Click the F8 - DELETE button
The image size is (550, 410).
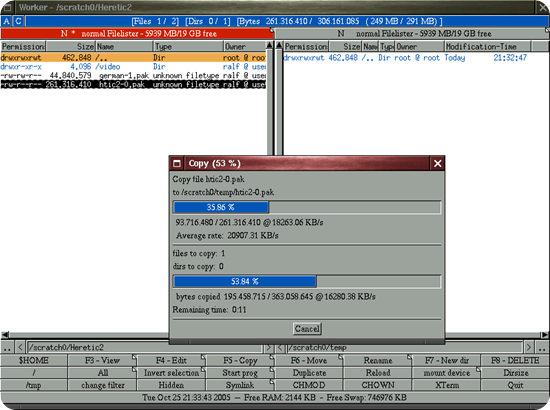[515, 360]
